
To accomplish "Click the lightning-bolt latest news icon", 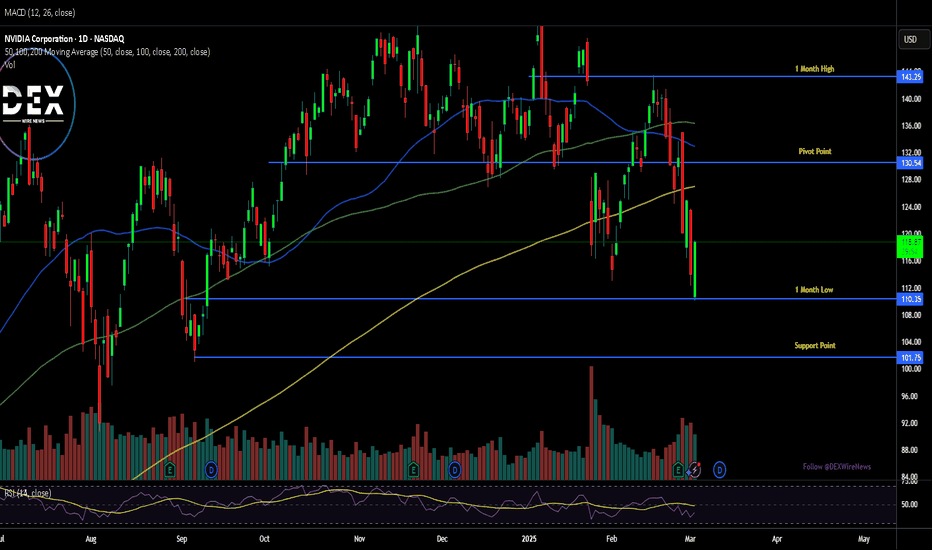I will click(694, 470).
